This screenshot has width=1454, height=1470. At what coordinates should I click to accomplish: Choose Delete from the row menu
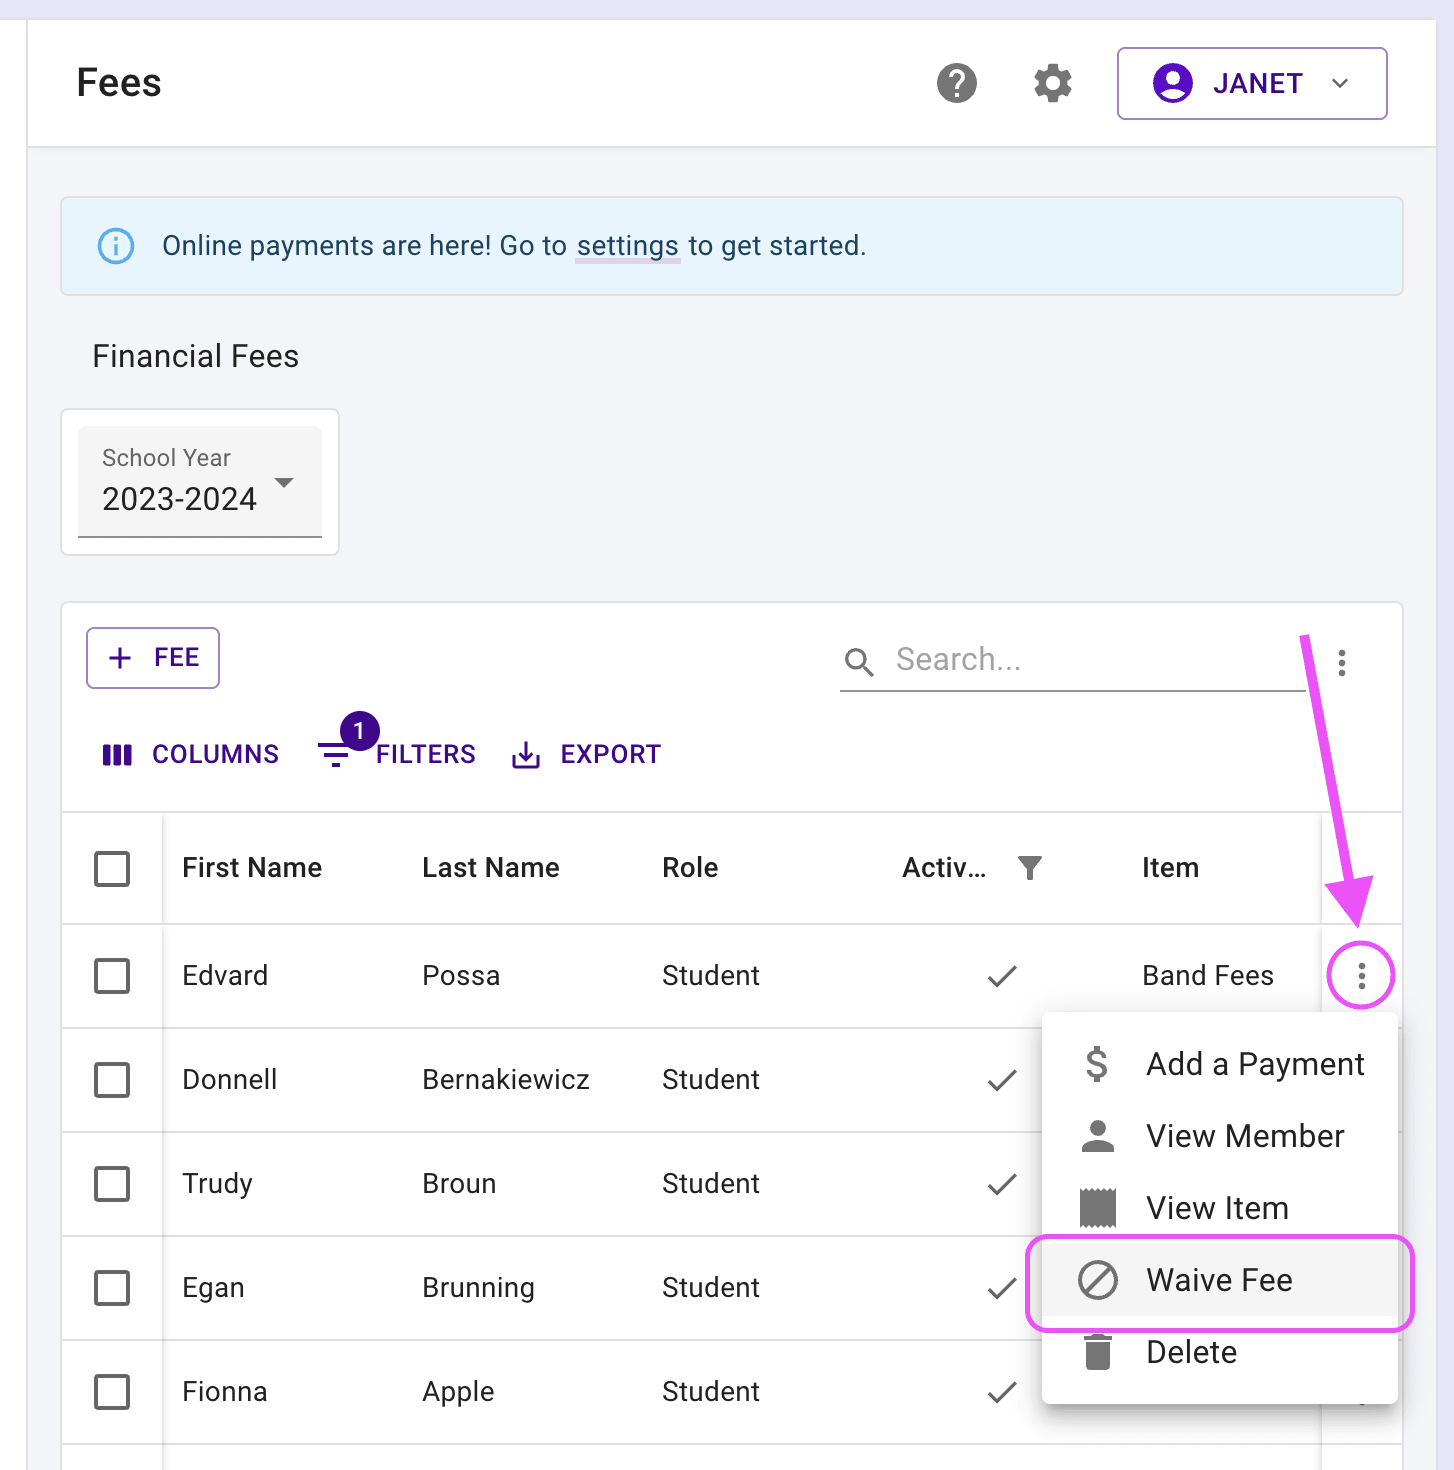pyautogui.click(x=1219, y=1352)
